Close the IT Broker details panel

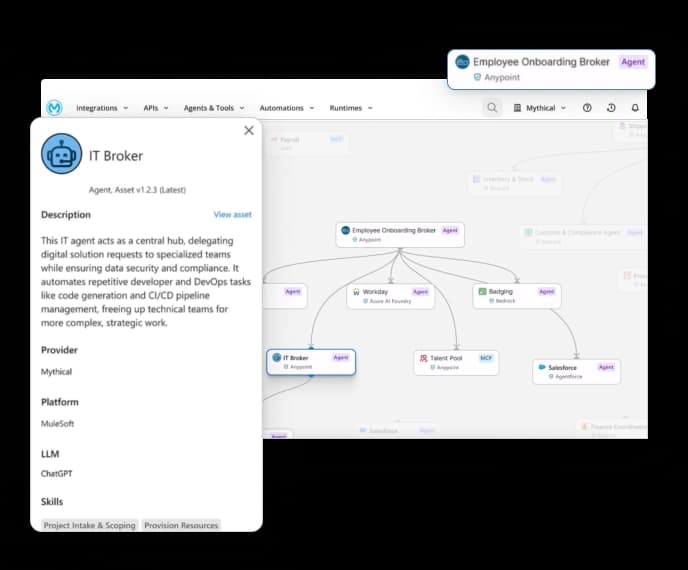249,130
